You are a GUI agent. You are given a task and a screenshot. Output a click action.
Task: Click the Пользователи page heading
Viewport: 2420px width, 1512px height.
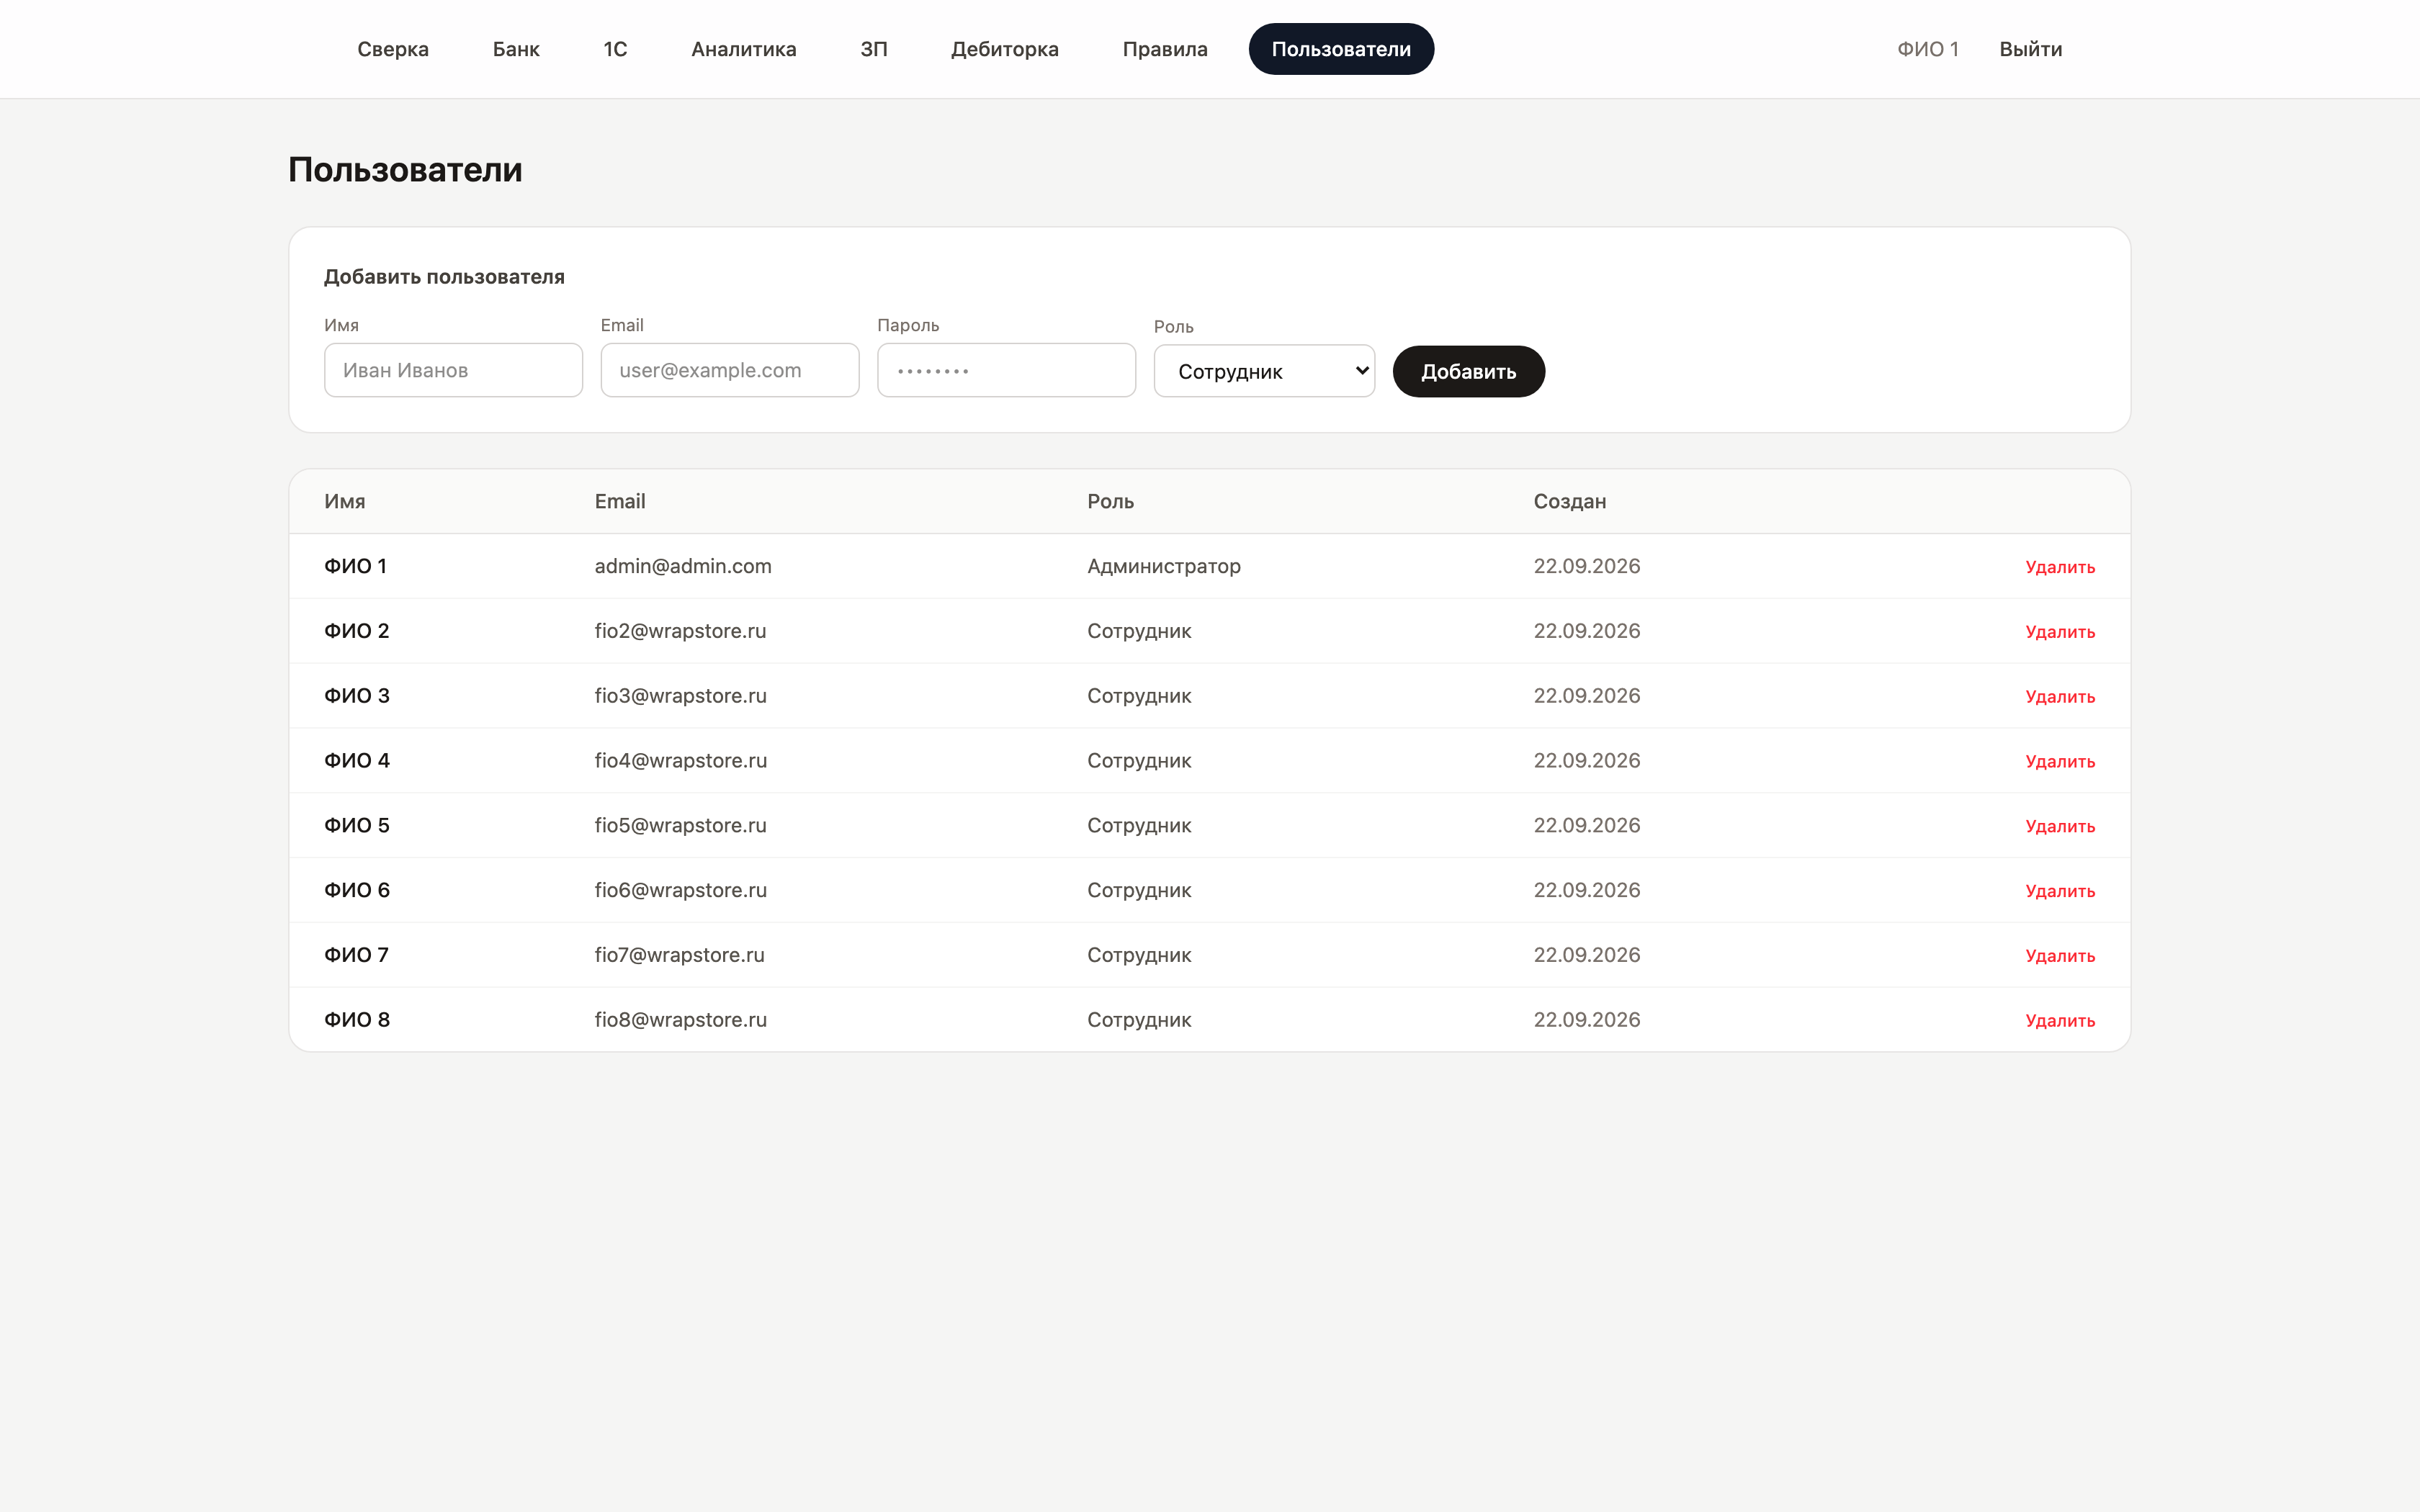coord(405,170)
